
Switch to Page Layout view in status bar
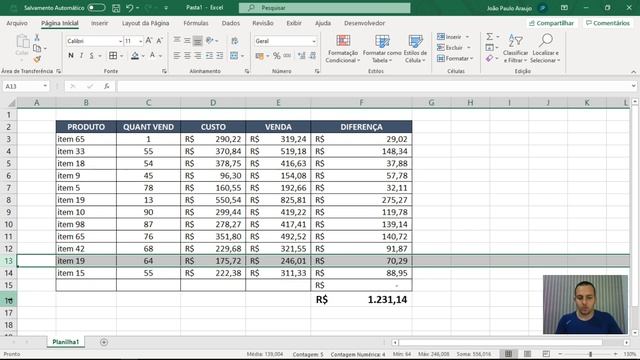coord(527,354)
